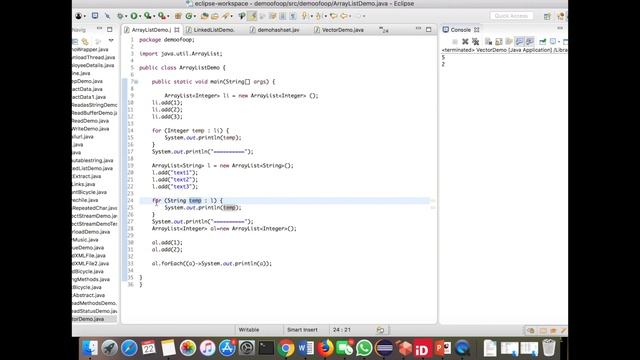Switch to the VectorDemo.java editor tab
This screenshot has width=640, height=360.
(342, 30)
